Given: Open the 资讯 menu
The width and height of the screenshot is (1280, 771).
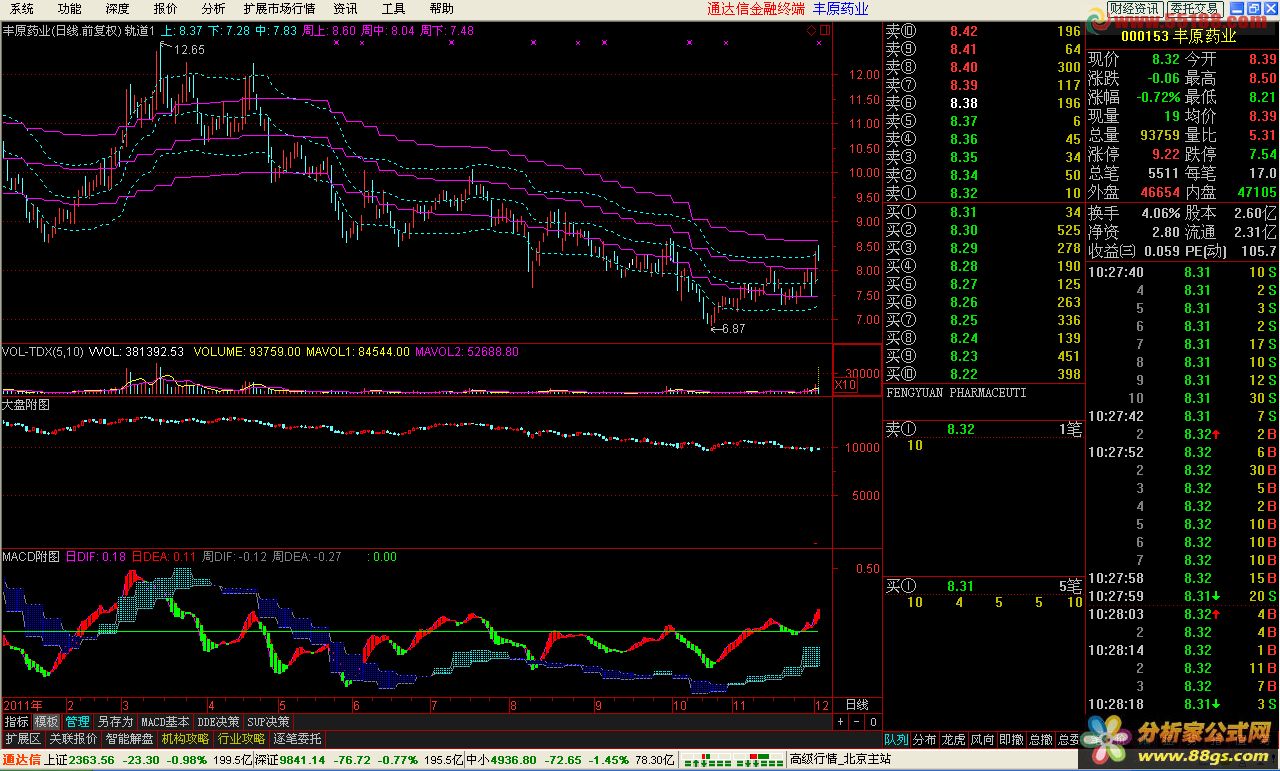Looking at the screenshot, I should click(x=345, y=8).
